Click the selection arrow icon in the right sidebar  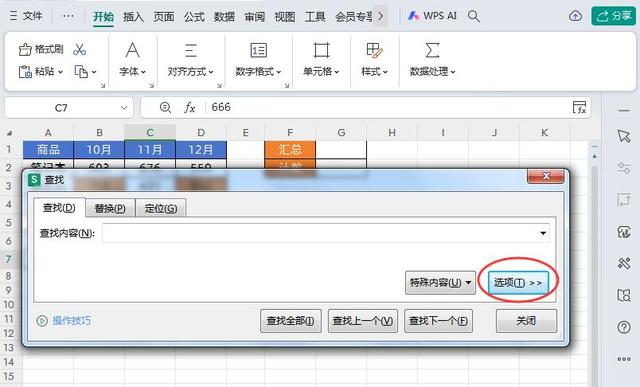coord(624,136)
